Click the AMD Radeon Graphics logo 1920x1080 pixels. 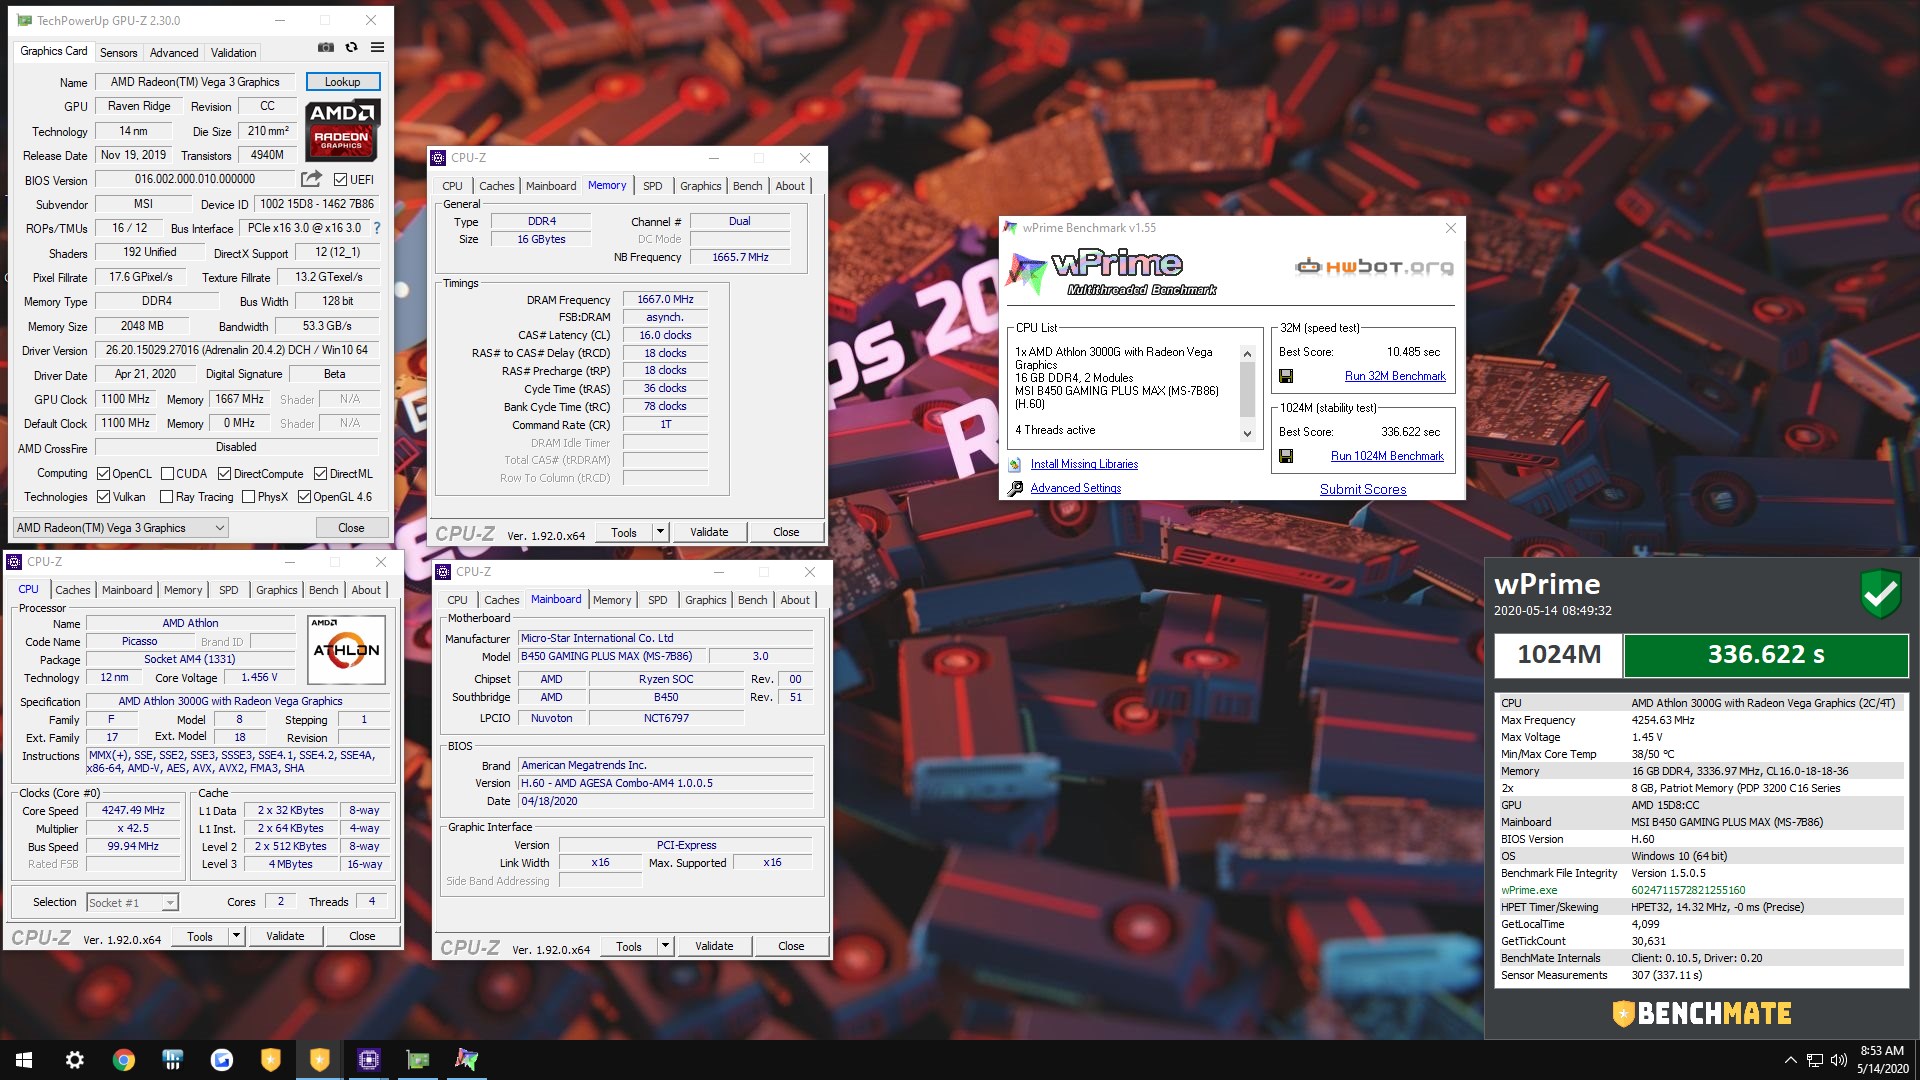342,130
